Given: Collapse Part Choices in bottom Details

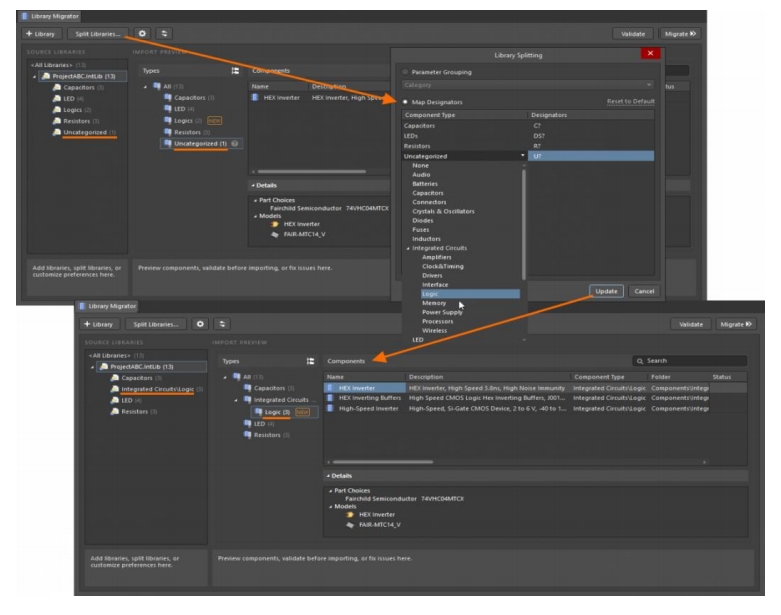Looking at the screenshot, I should (330, 491).
